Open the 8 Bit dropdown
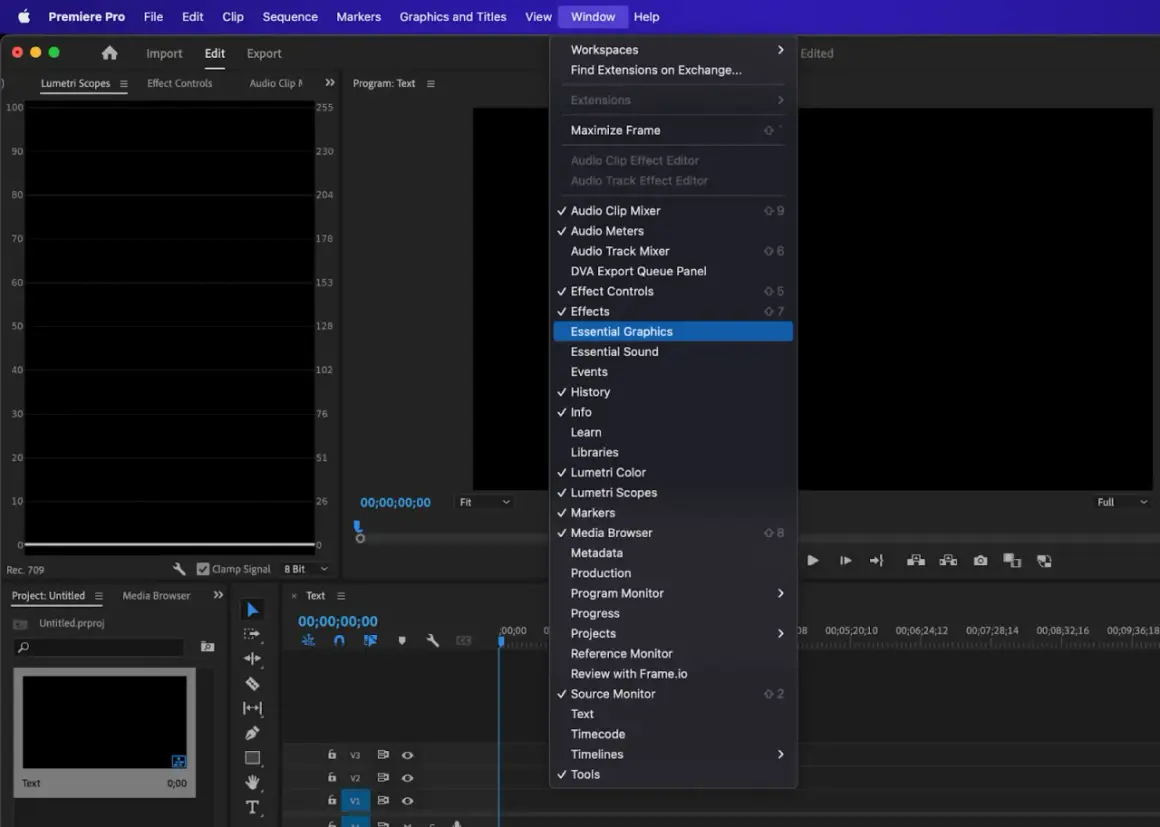Viewport: 1160px width, 827px height. [x=306, y=569]
